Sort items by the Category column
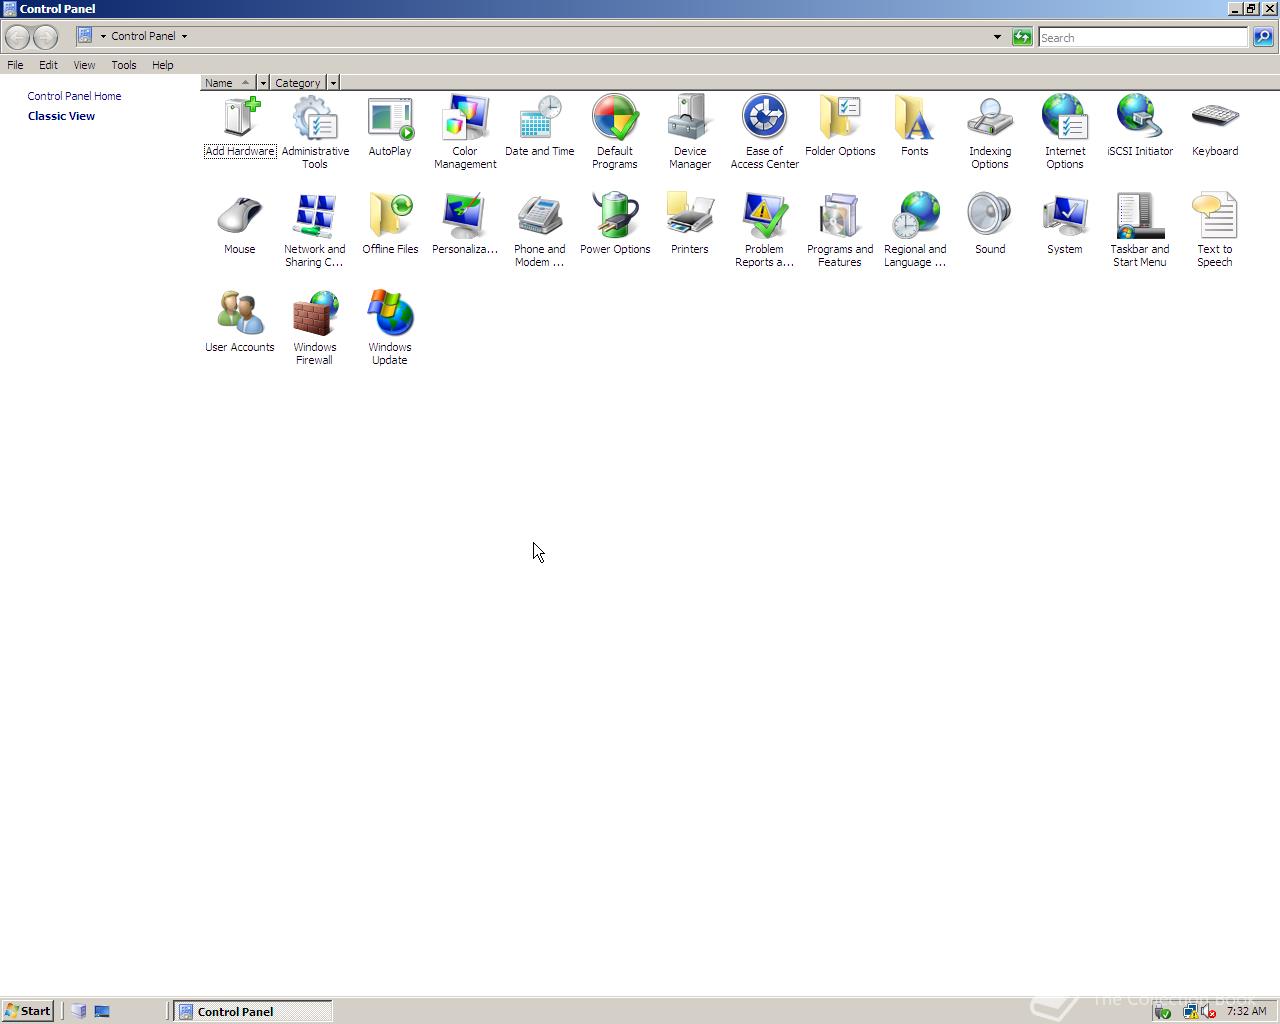 pos(298,83)
